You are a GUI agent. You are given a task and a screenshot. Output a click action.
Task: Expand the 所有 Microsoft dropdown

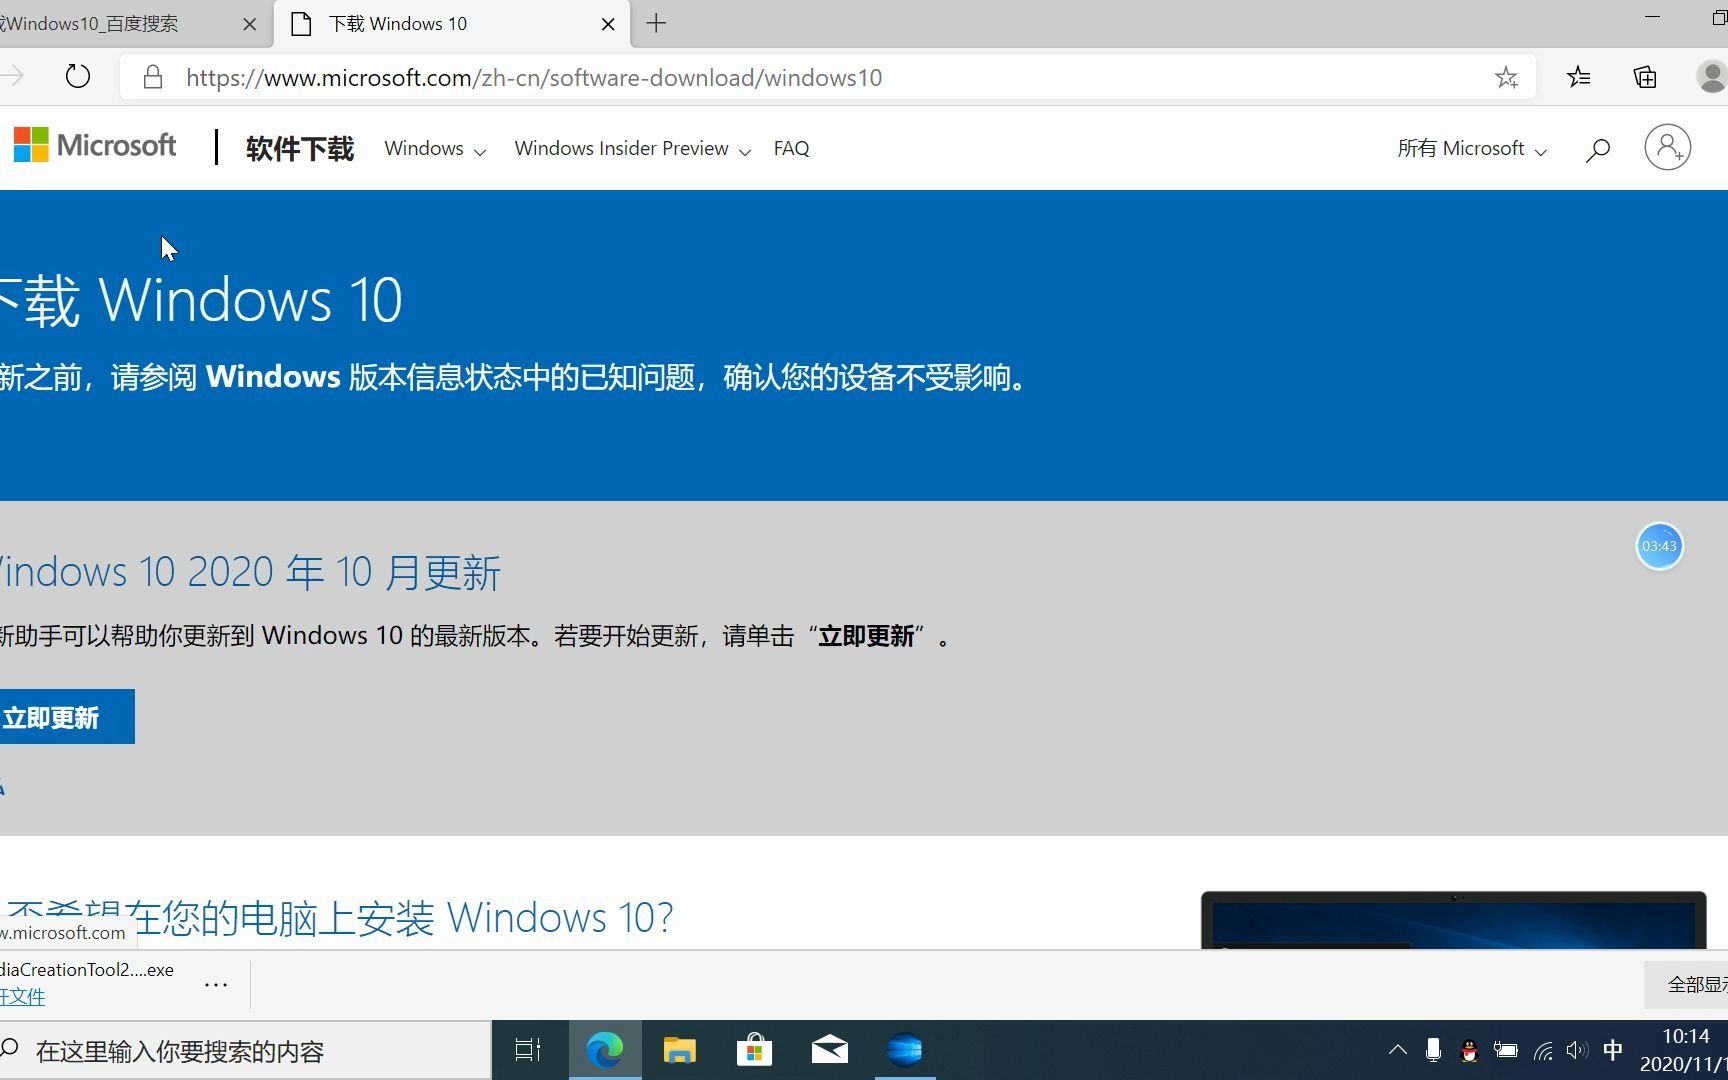click(1472, 148)
